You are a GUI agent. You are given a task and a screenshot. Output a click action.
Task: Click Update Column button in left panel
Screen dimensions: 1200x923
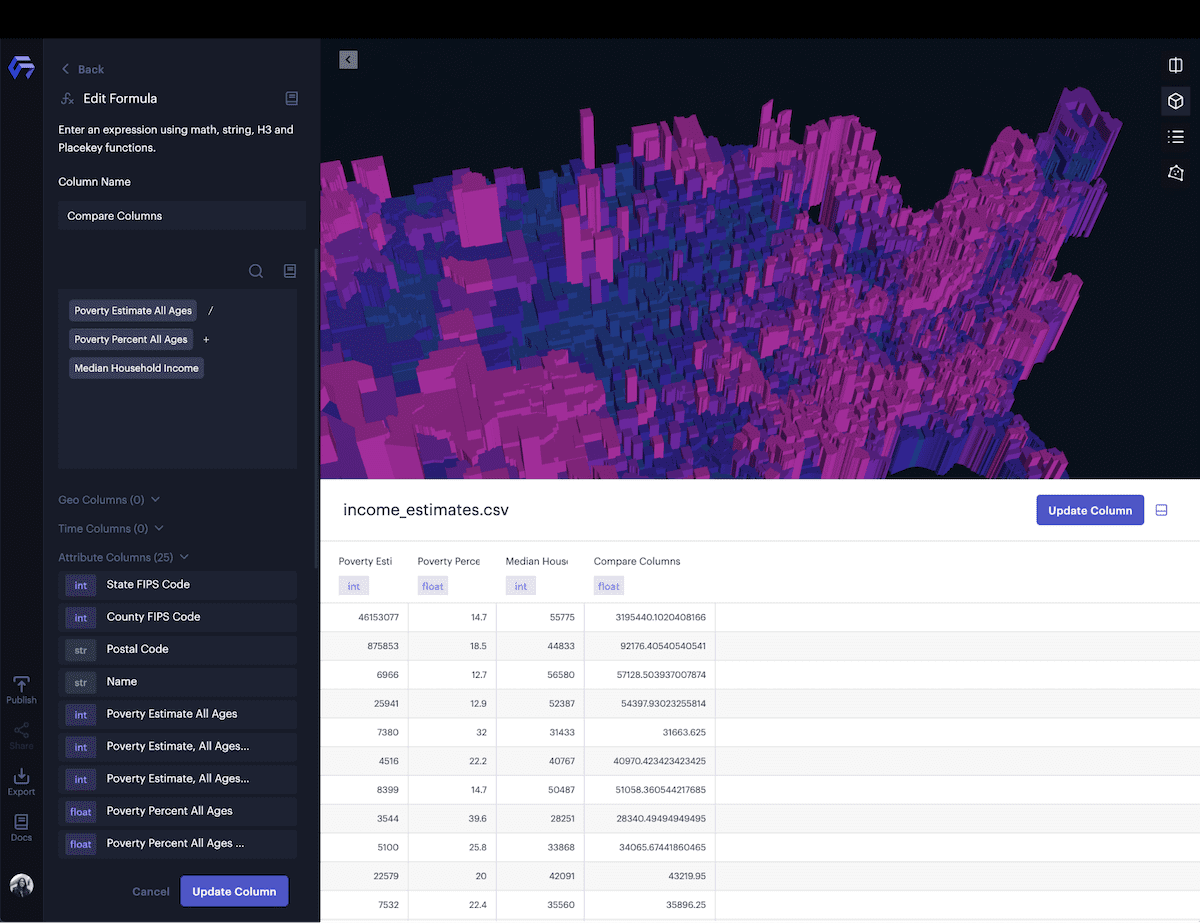[x=234, y=891]
